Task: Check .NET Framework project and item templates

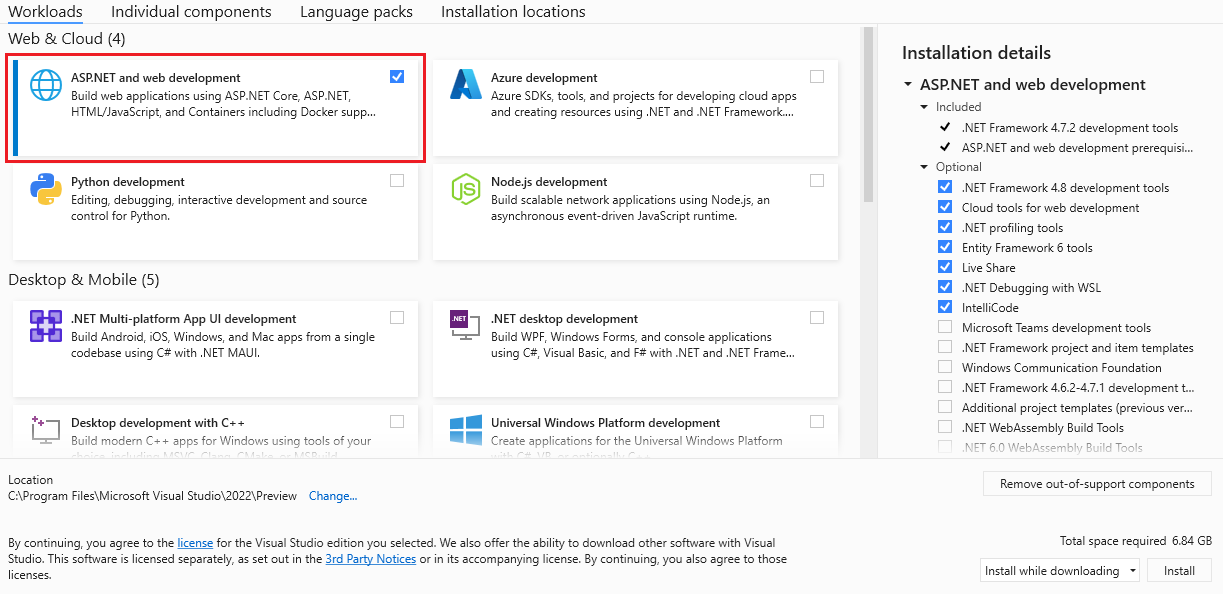Action: (x=945, y=347)
